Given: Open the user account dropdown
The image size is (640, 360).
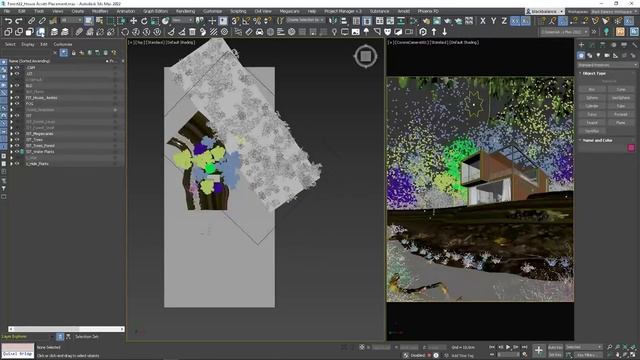Looking at the screenshot, I should click(545, 11).
